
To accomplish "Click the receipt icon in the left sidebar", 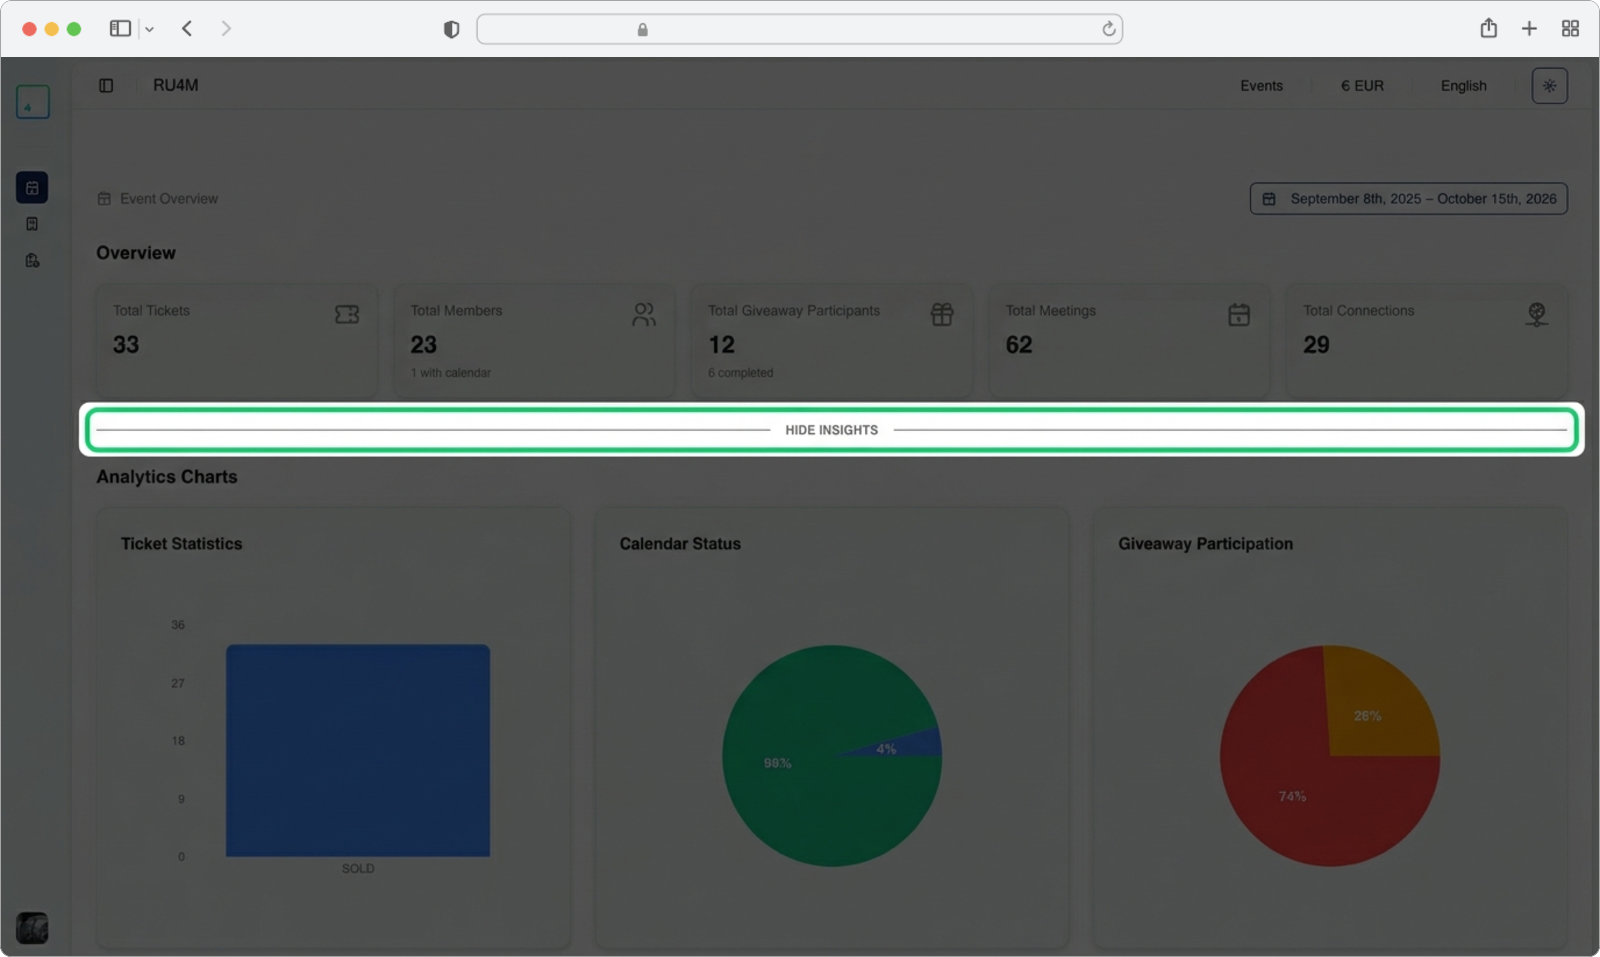I will (x=32, y=224).
